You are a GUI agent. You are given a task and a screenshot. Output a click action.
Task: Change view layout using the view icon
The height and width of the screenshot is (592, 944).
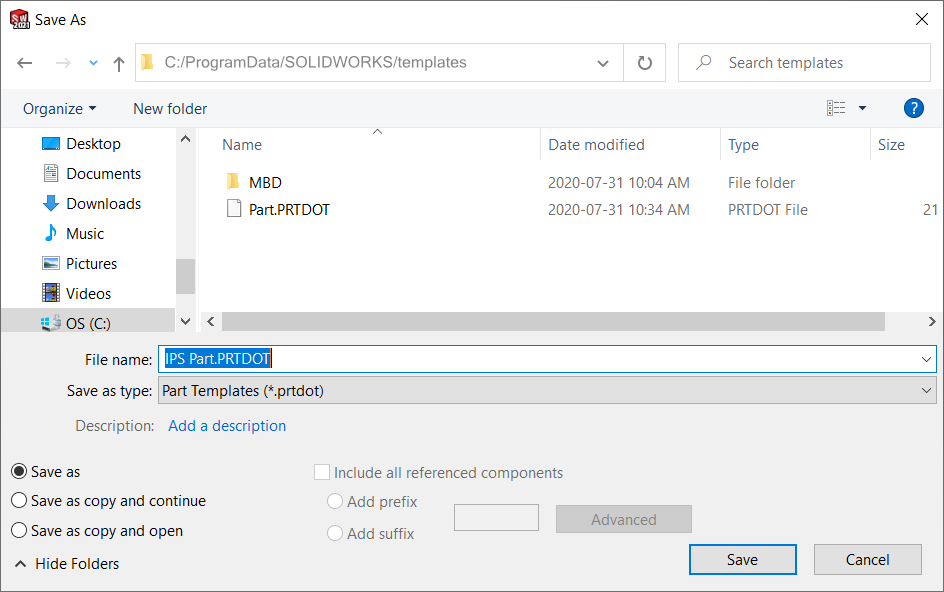pos(836,108)
